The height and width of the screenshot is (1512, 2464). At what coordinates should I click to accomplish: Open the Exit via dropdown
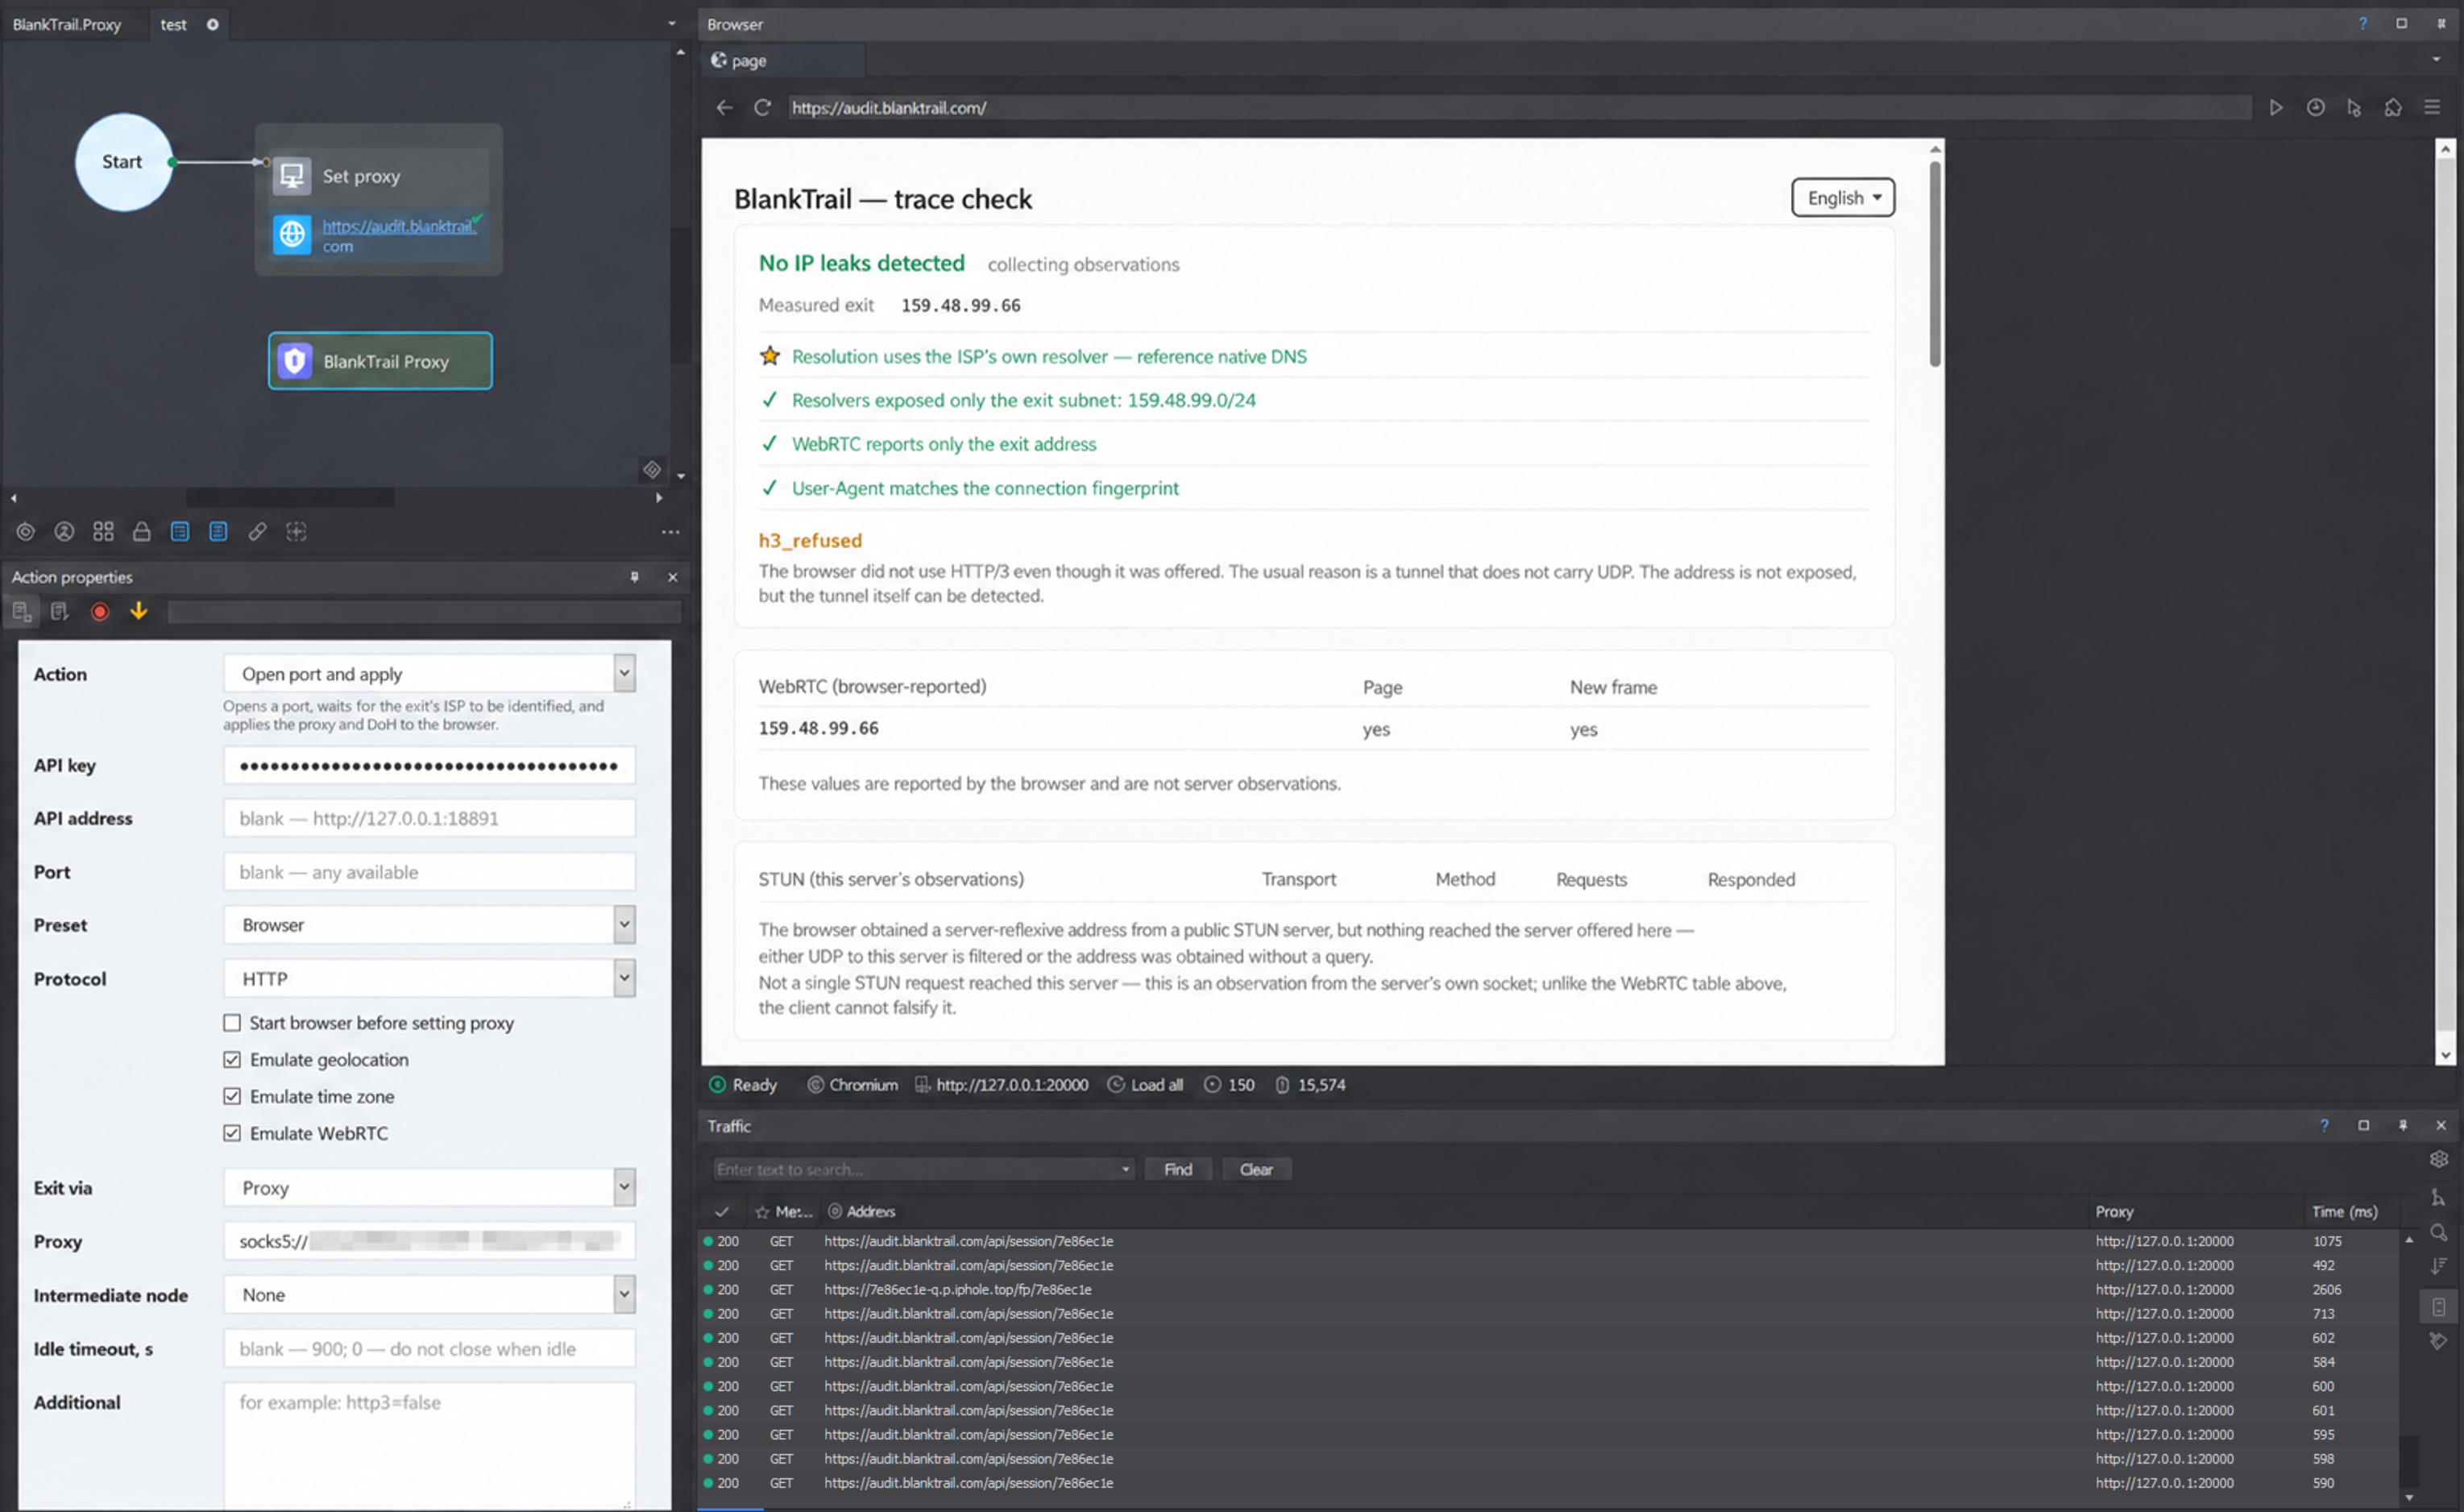click(429, 1188)
